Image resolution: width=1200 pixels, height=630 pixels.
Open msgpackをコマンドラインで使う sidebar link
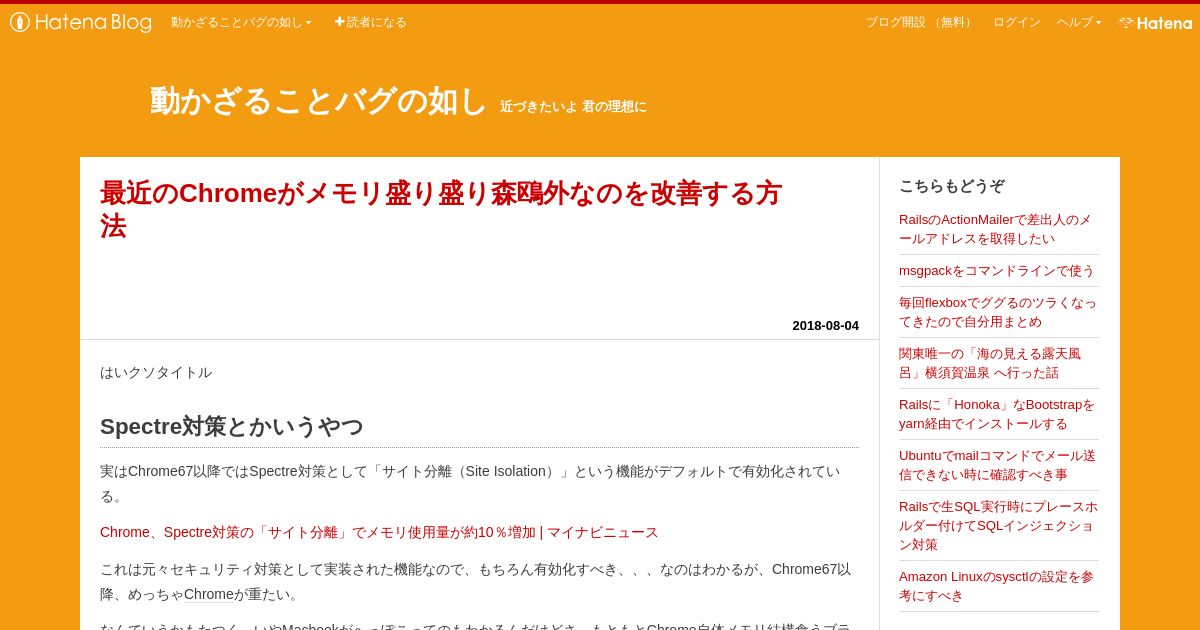pos(996,270)
